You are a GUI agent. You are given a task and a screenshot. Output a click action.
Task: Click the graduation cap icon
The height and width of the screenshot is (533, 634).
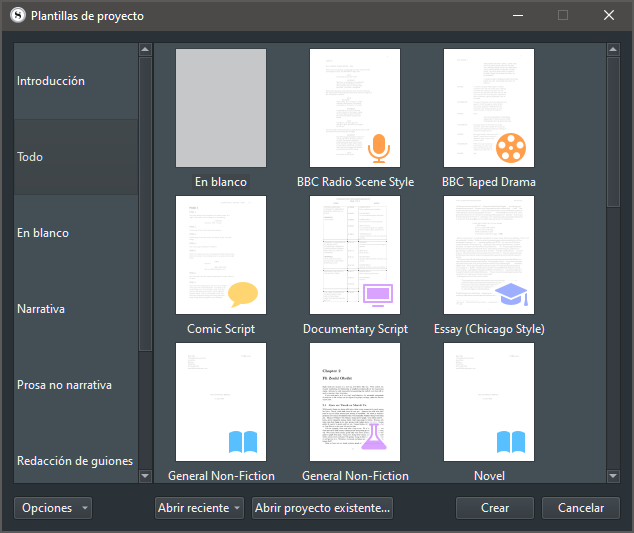[x=512, y=294]
